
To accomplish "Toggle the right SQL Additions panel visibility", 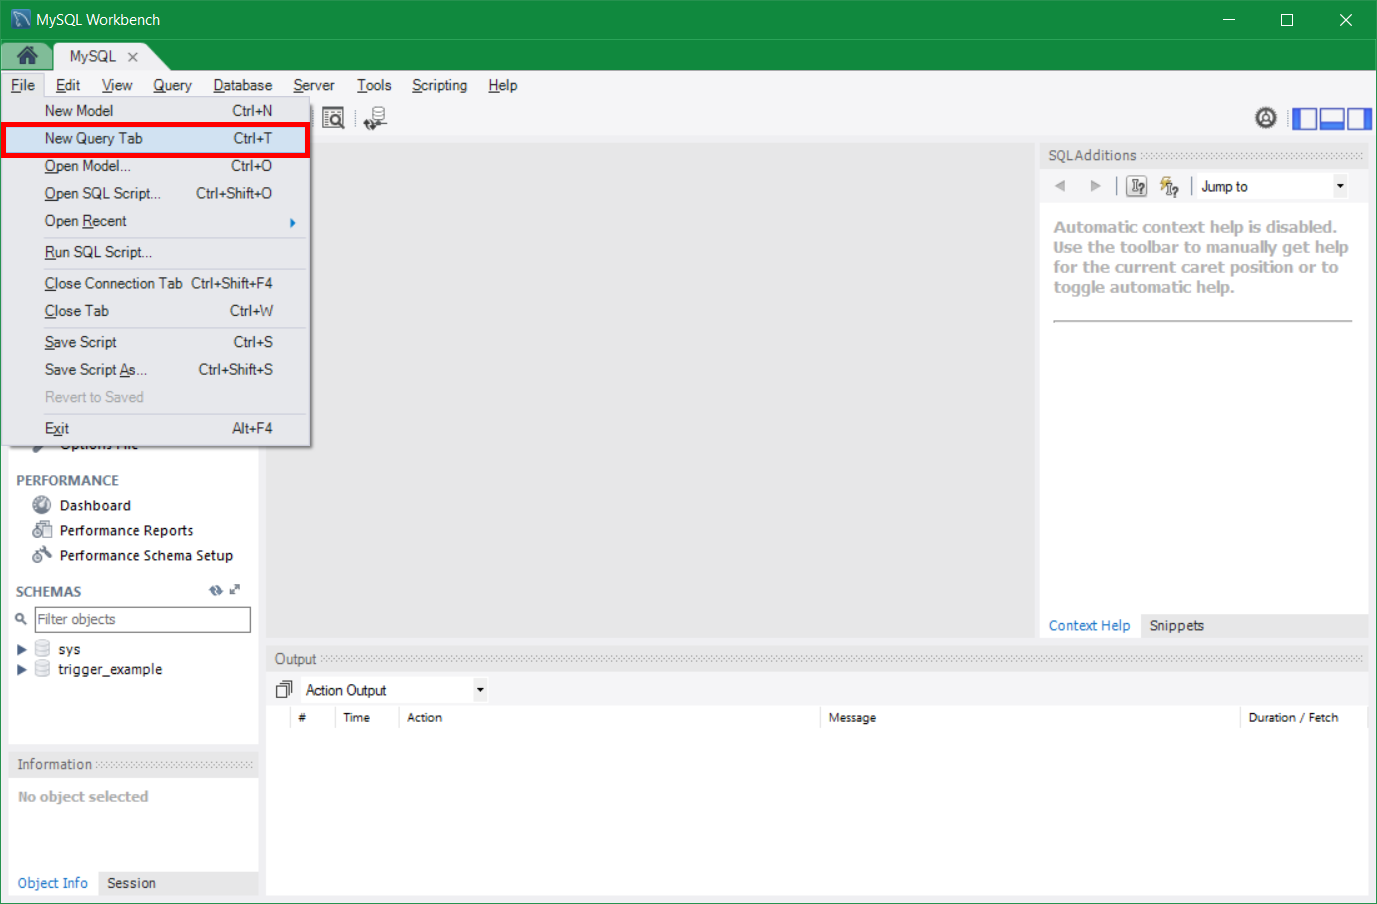I will click(x=1359, y=119).
